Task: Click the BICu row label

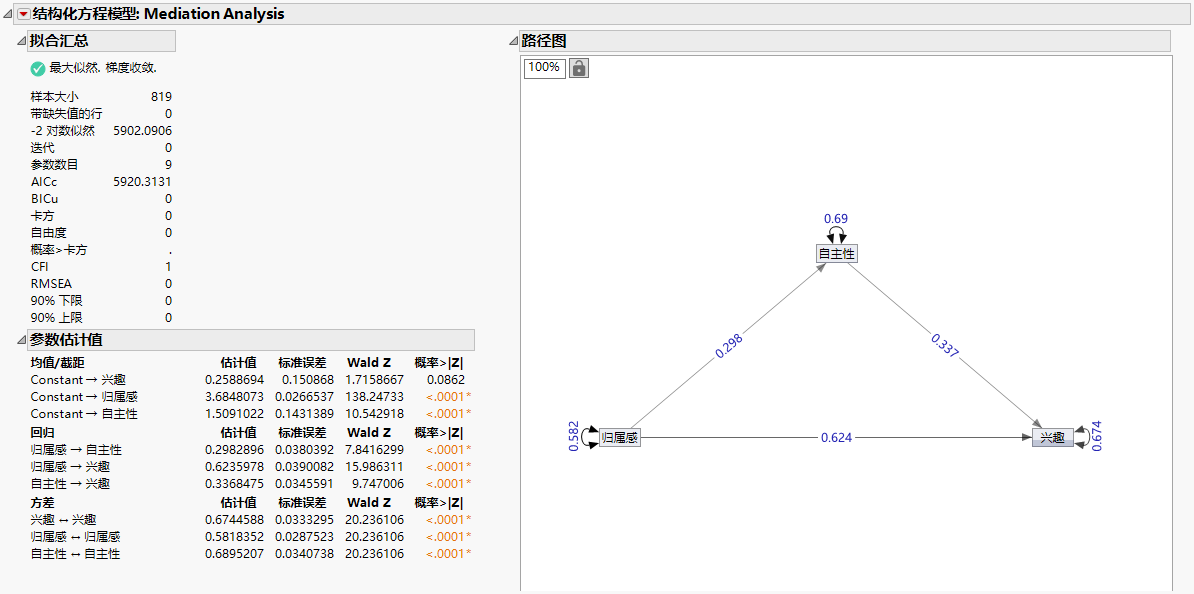Action: tap(44, 199)
